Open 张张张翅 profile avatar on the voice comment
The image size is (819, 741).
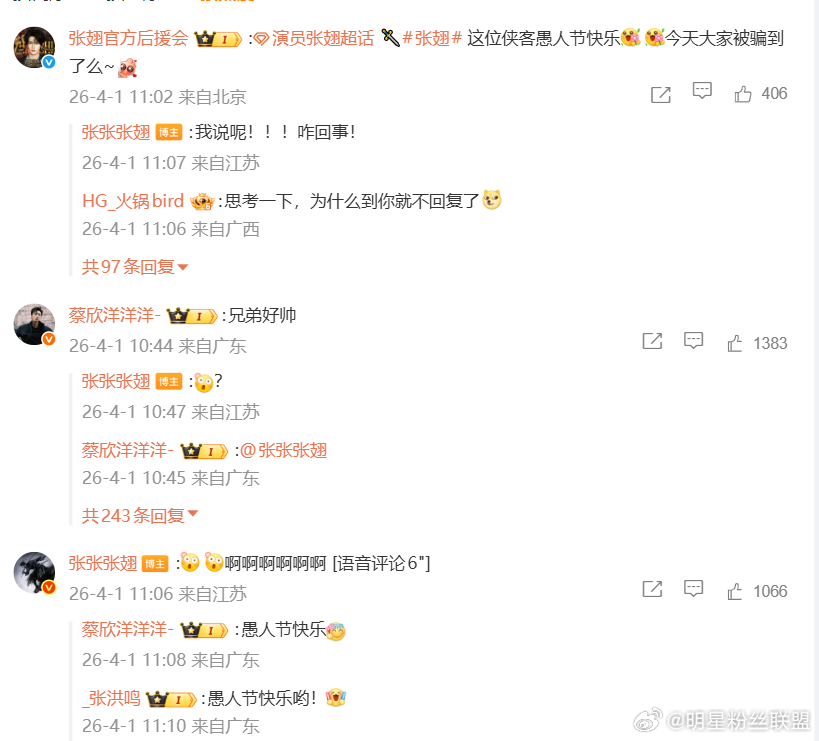coord(34,573)
